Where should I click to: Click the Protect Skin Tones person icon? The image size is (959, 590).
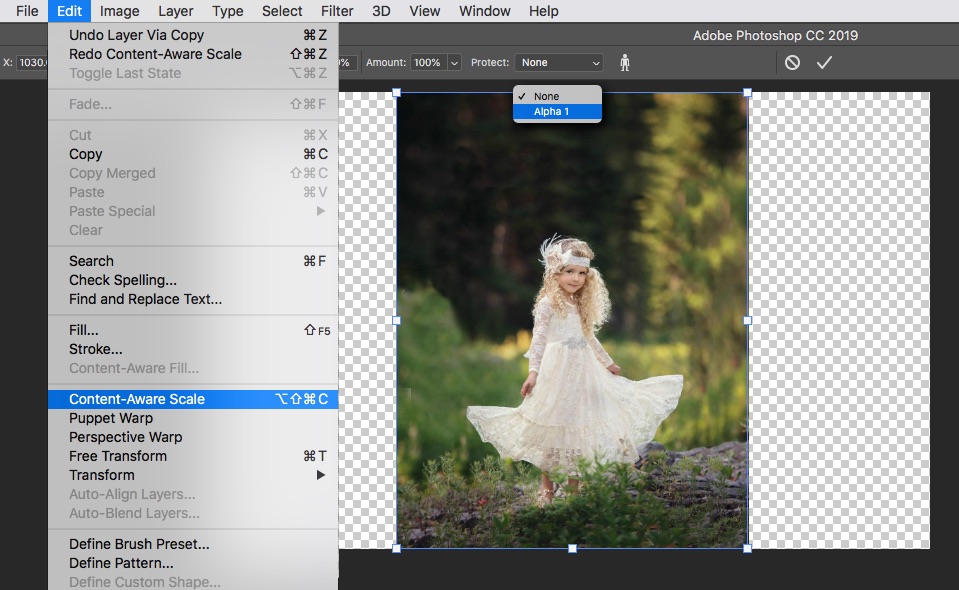click(x=625, y=62)
